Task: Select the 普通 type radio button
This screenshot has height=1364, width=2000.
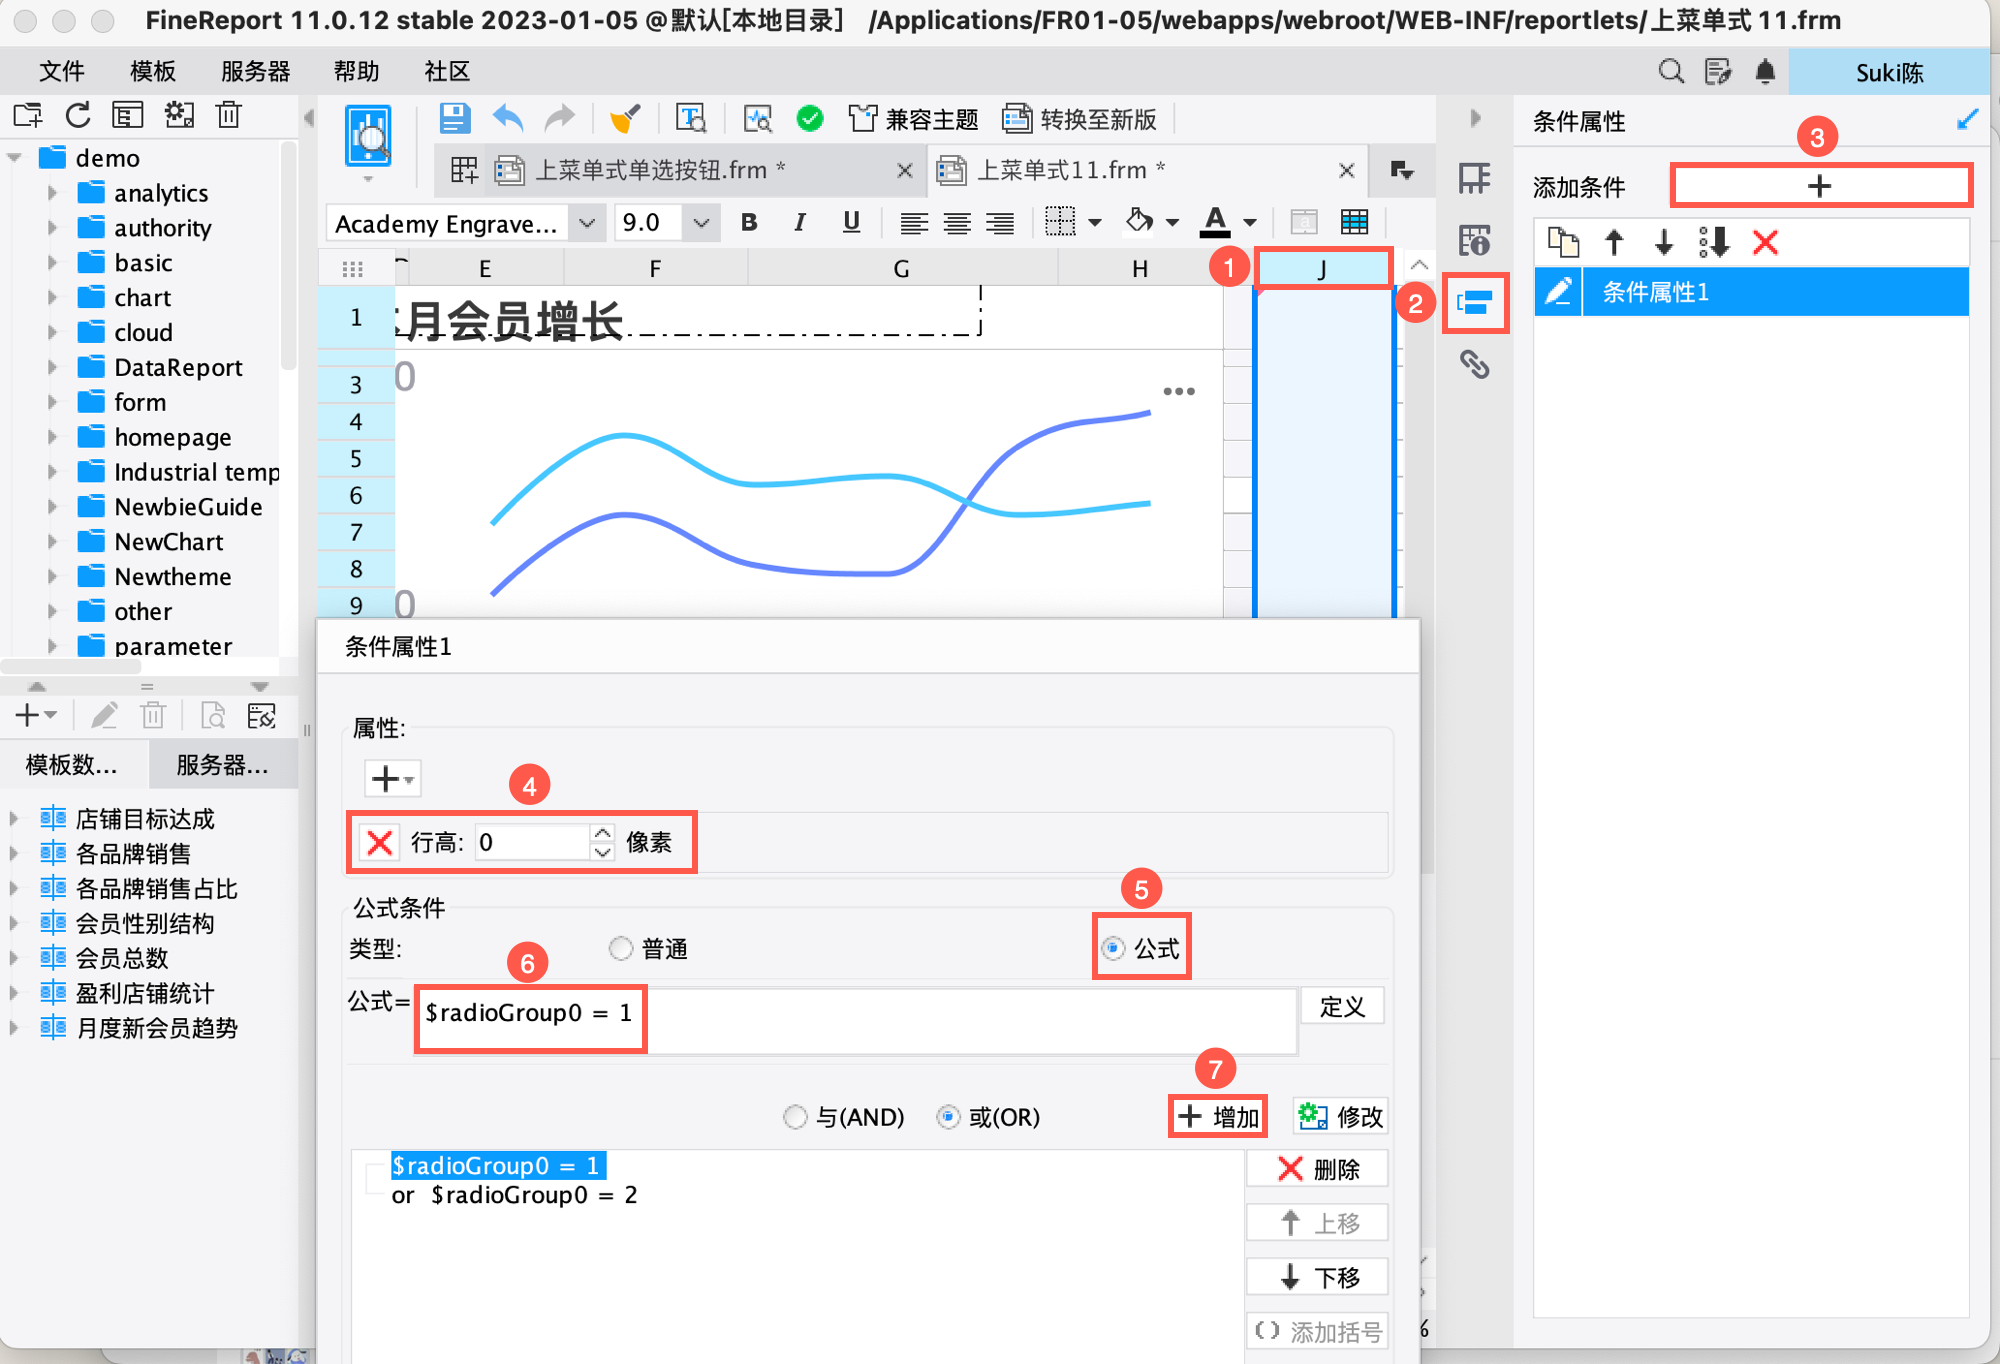Action: coord(621,948)
